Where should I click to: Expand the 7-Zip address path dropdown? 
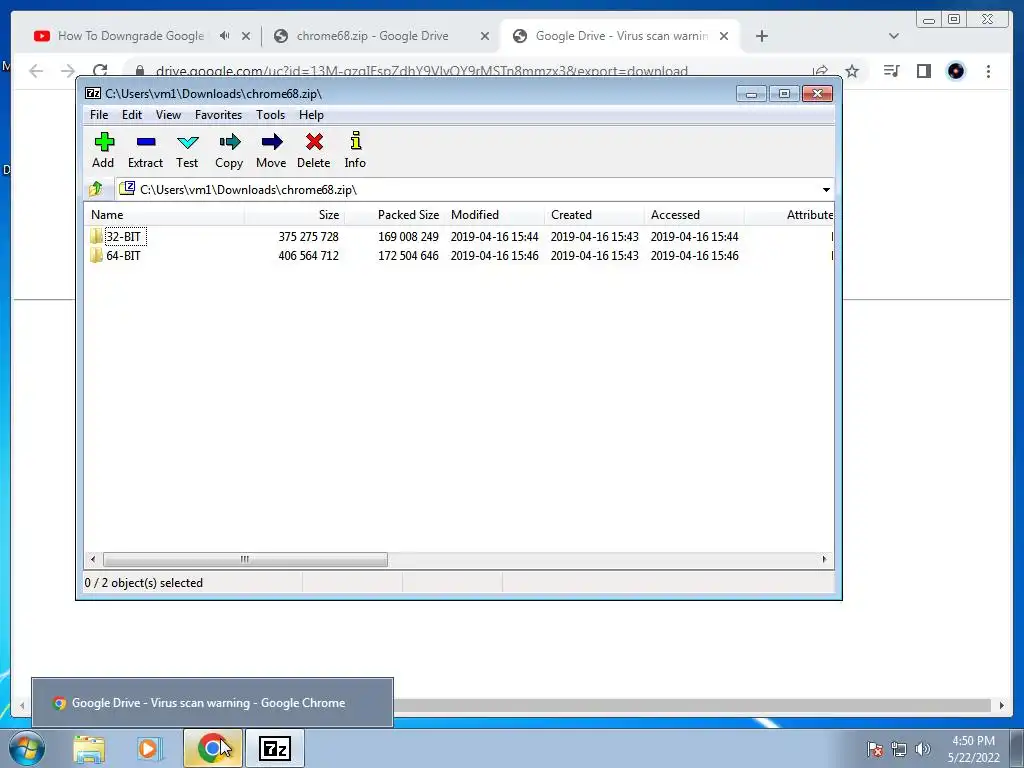click(x=826, y=189)
